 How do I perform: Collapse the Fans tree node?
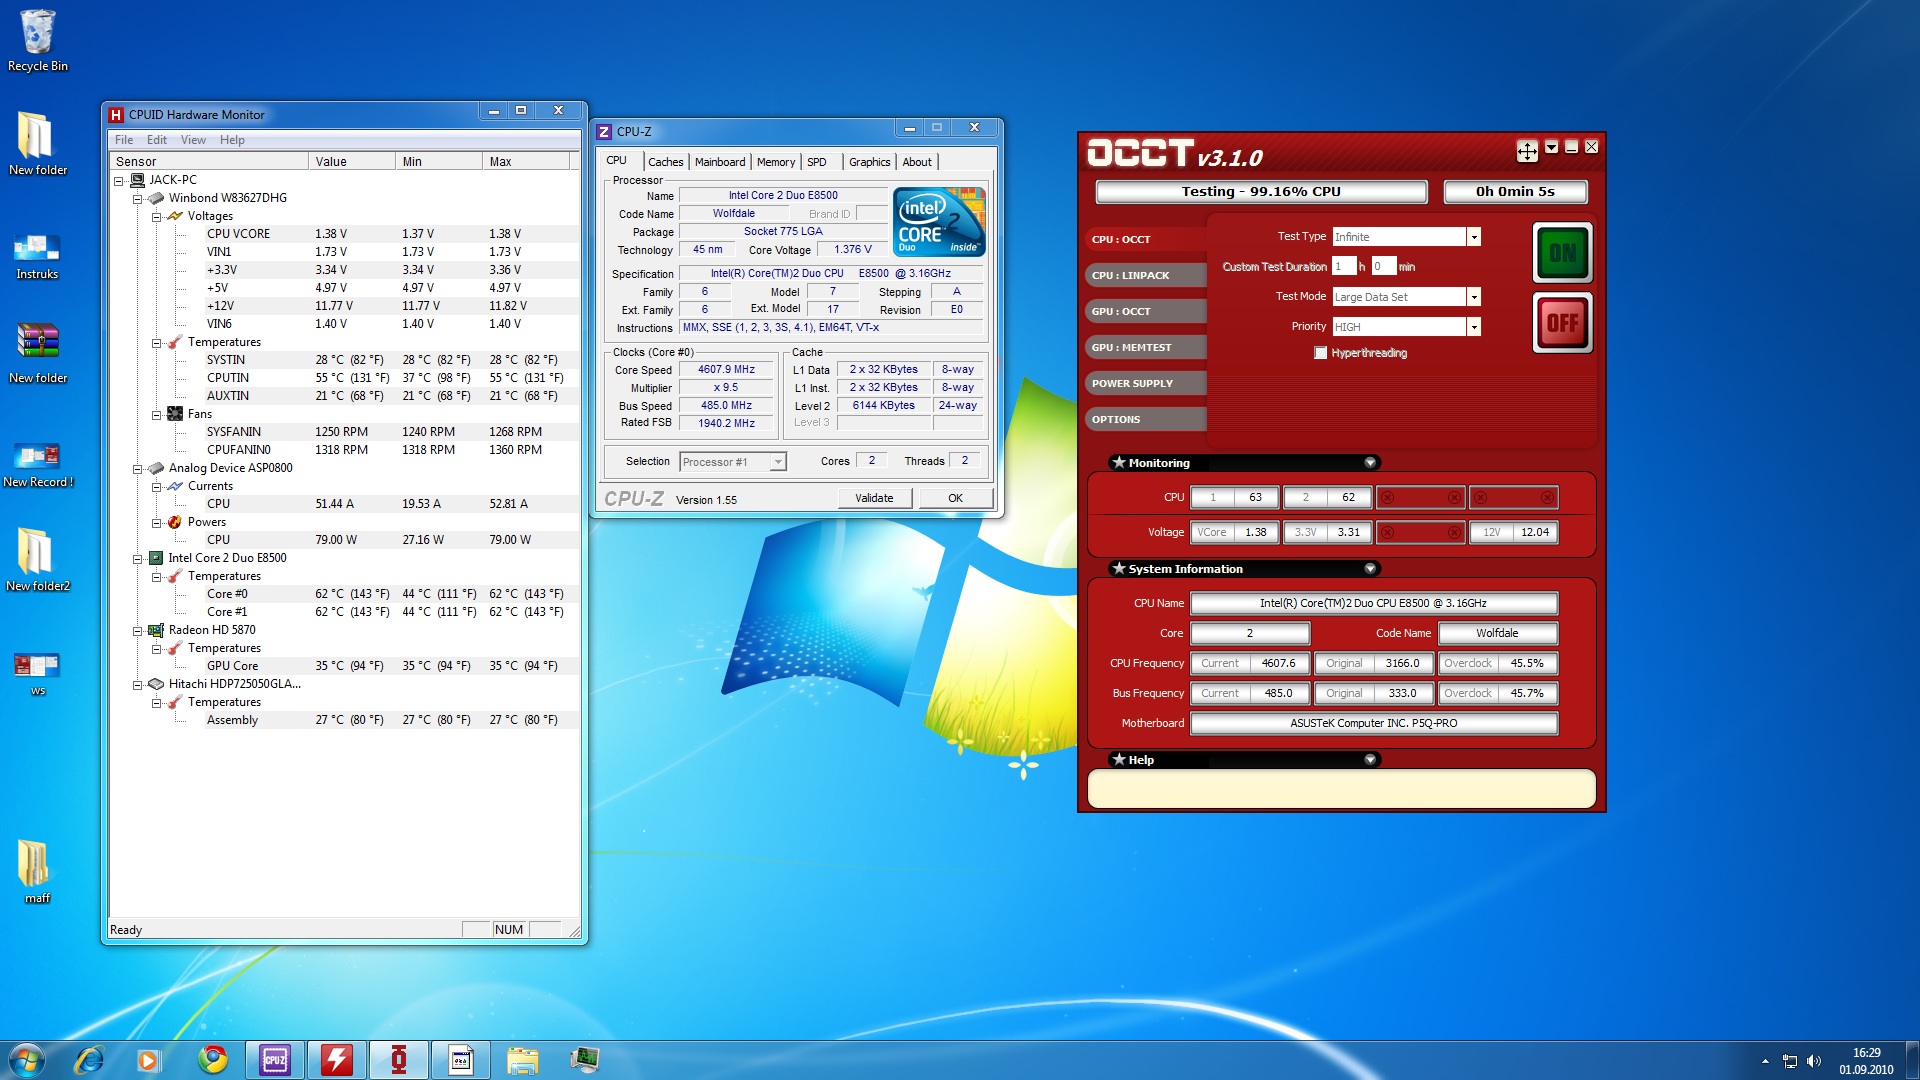click(x=157, y=415)
